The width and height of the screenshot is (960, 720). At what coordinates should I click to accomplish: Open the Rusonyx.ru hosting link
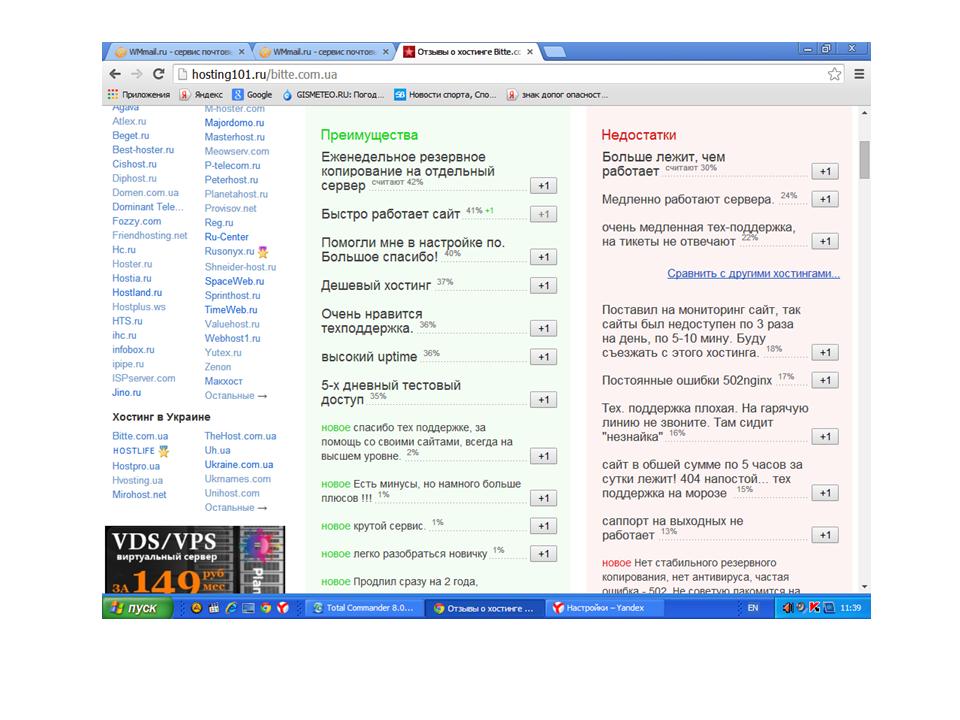(x=230, y=251)
